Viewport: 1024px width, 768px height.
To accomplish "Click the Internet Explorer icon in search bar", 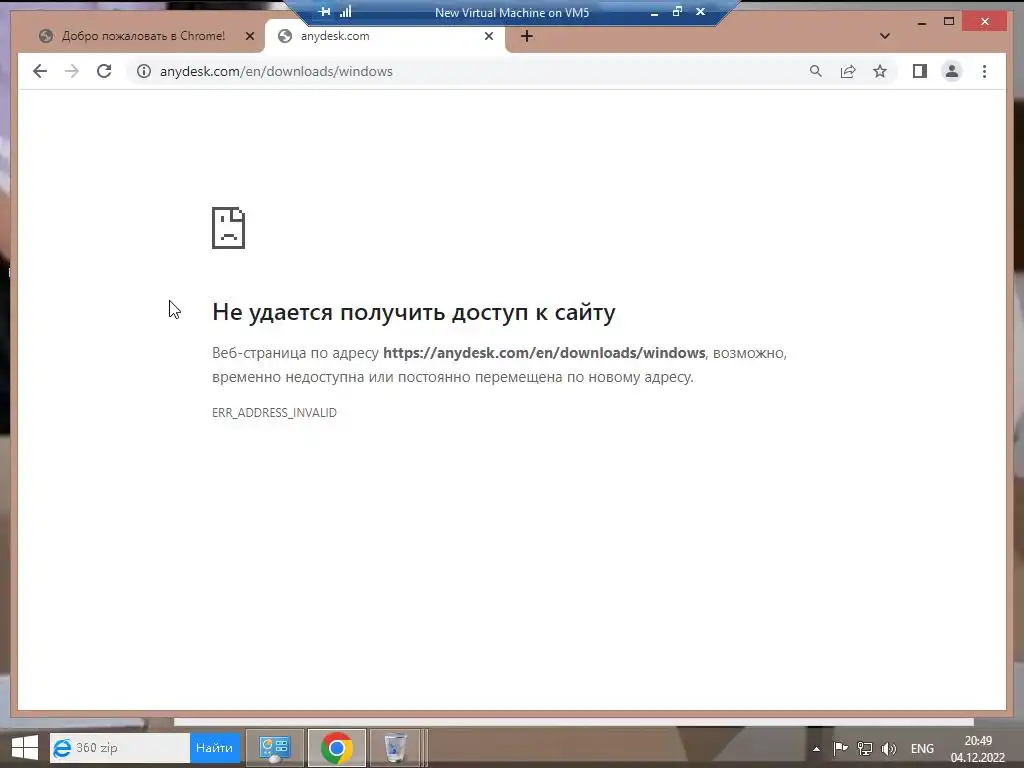I will tap(62, 748).
